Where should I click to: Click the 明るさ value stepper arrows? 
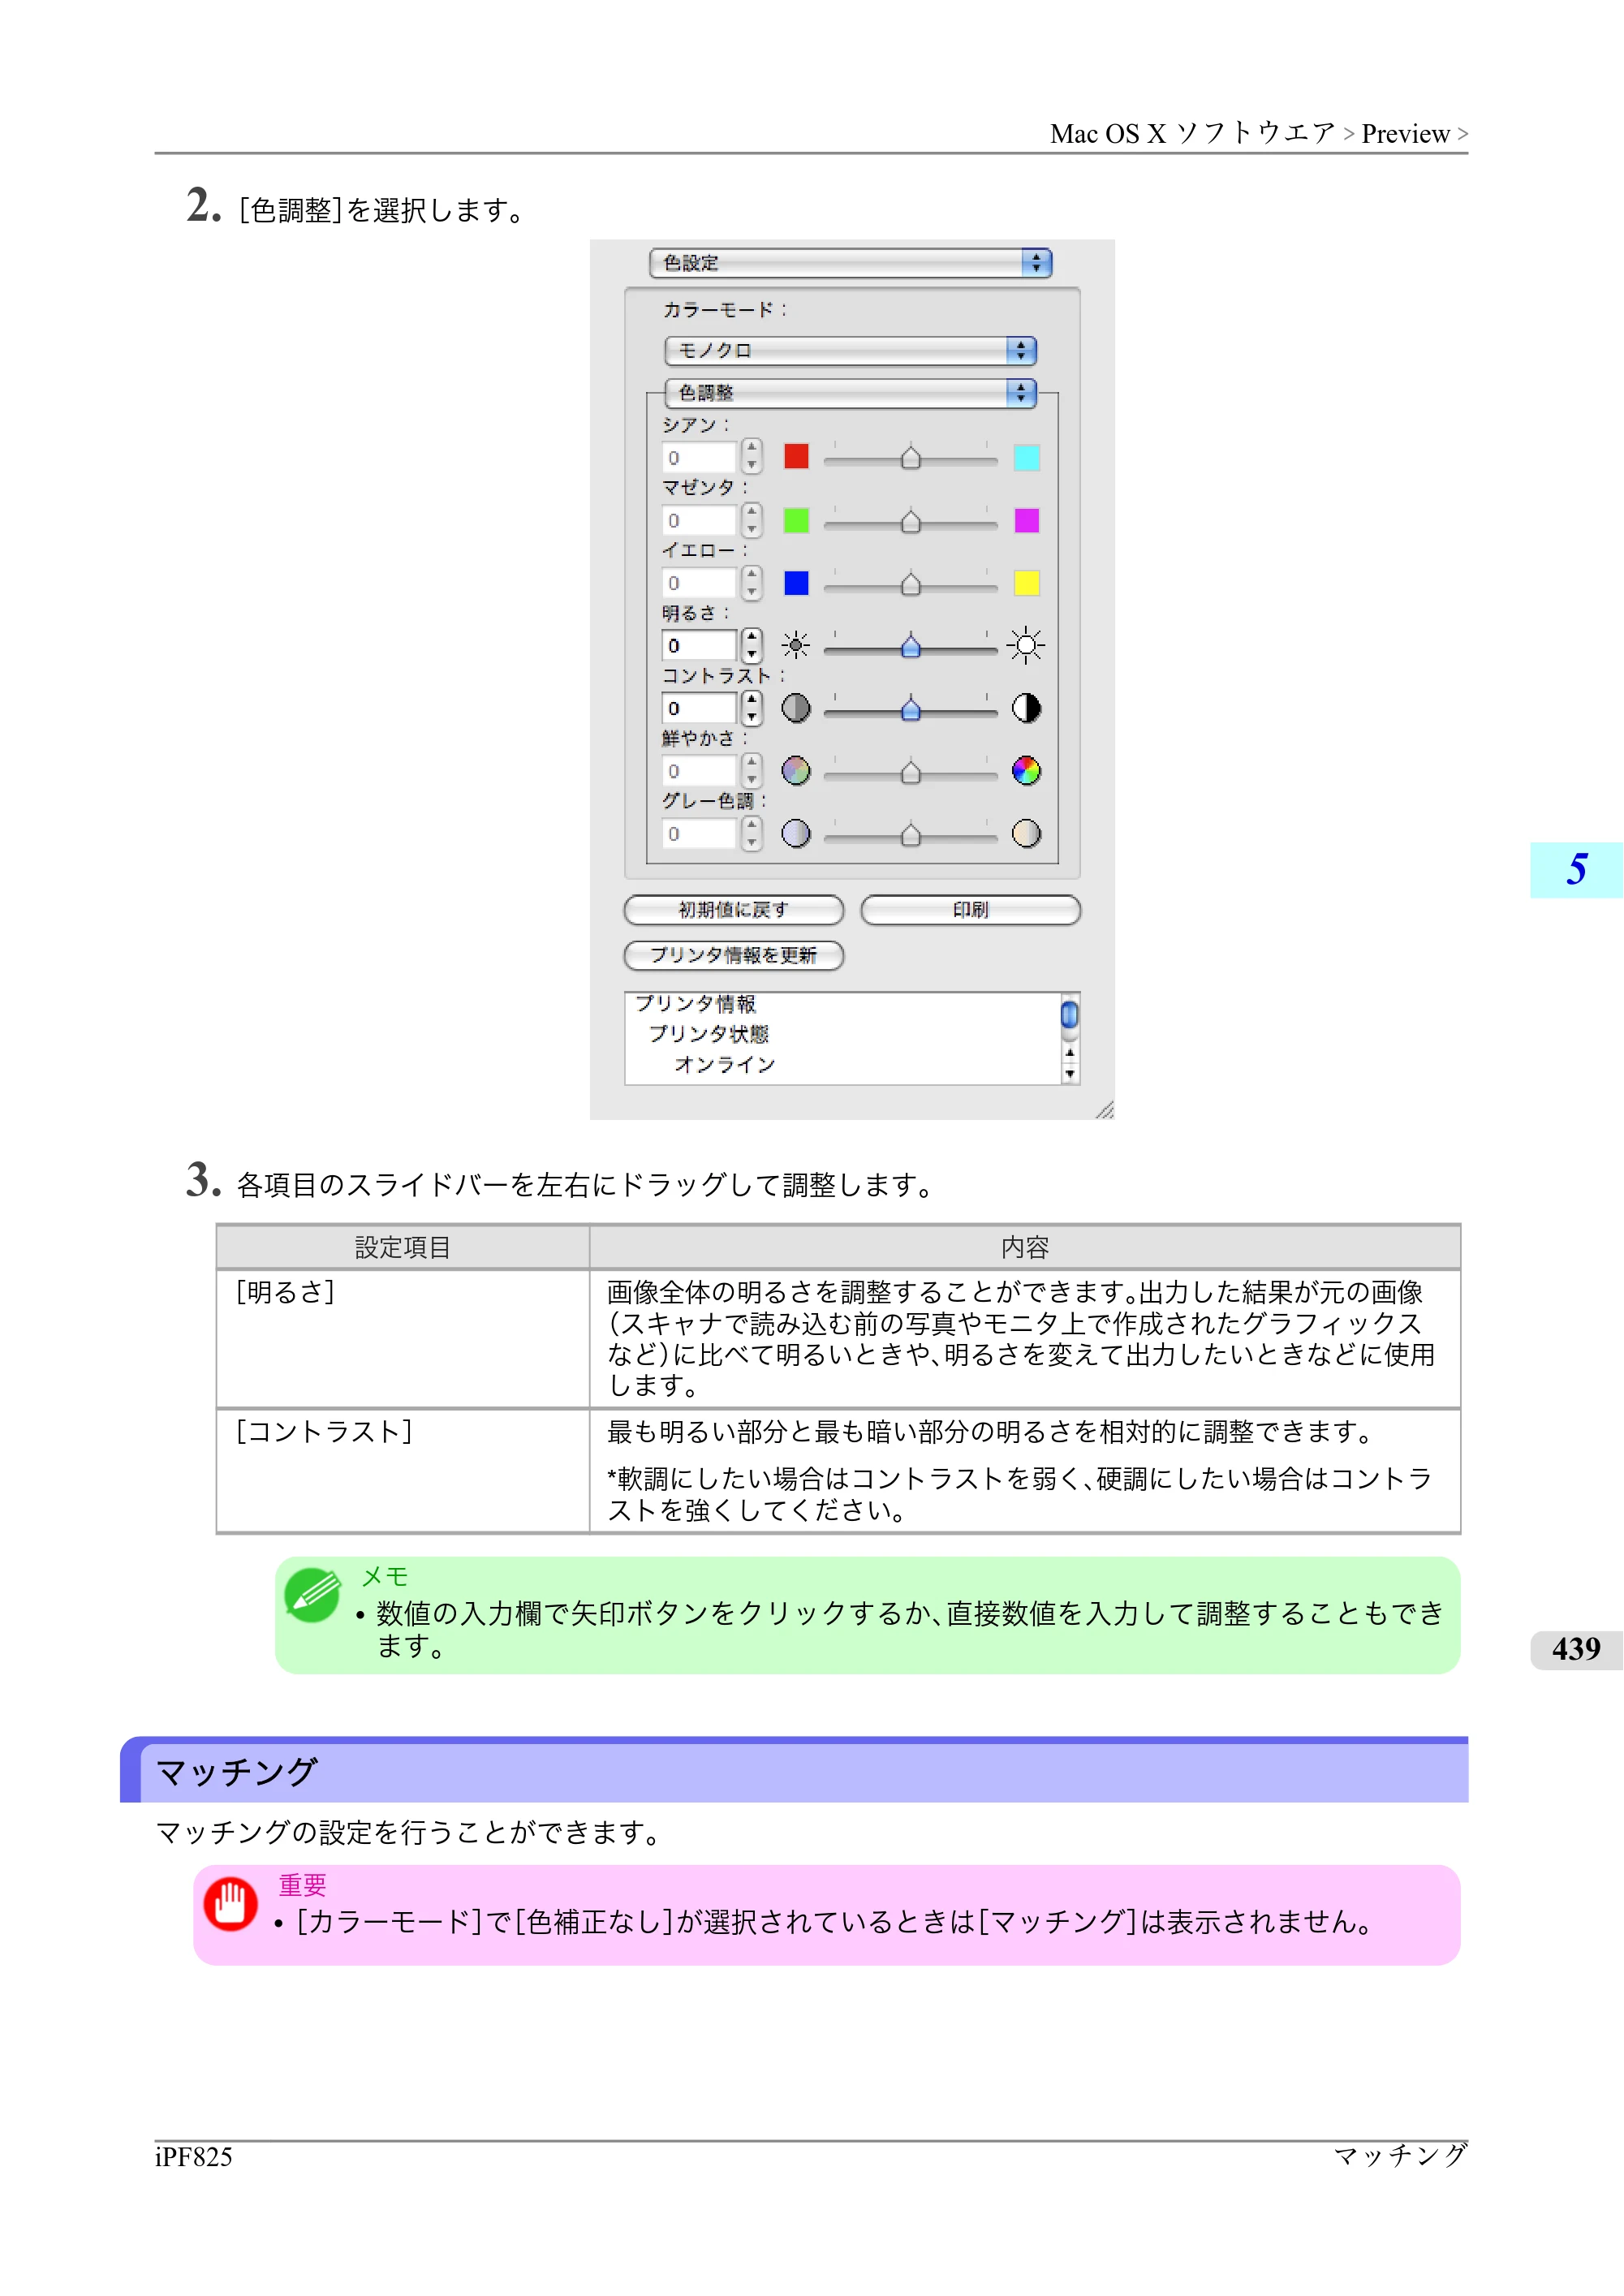click(752, 646)
